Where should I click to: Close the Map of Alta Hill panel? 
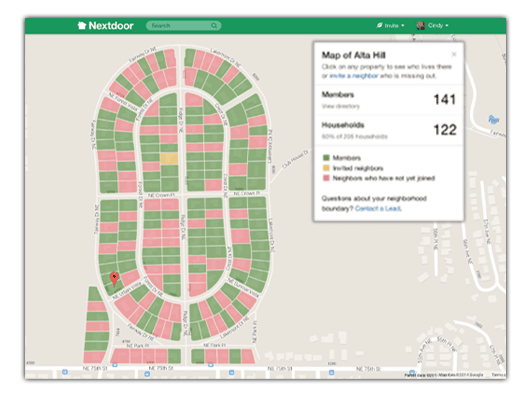coord(454,54)
